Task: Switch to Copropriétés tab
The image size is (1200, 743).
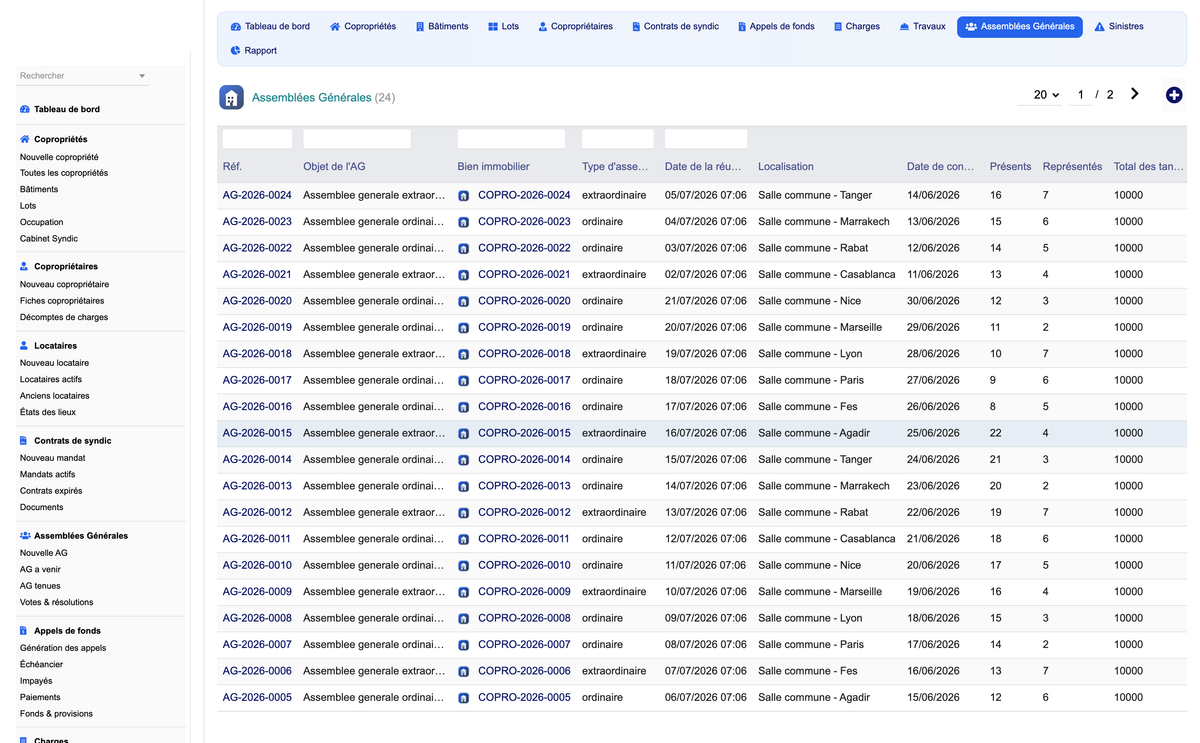Action: [x=363, y=27]
